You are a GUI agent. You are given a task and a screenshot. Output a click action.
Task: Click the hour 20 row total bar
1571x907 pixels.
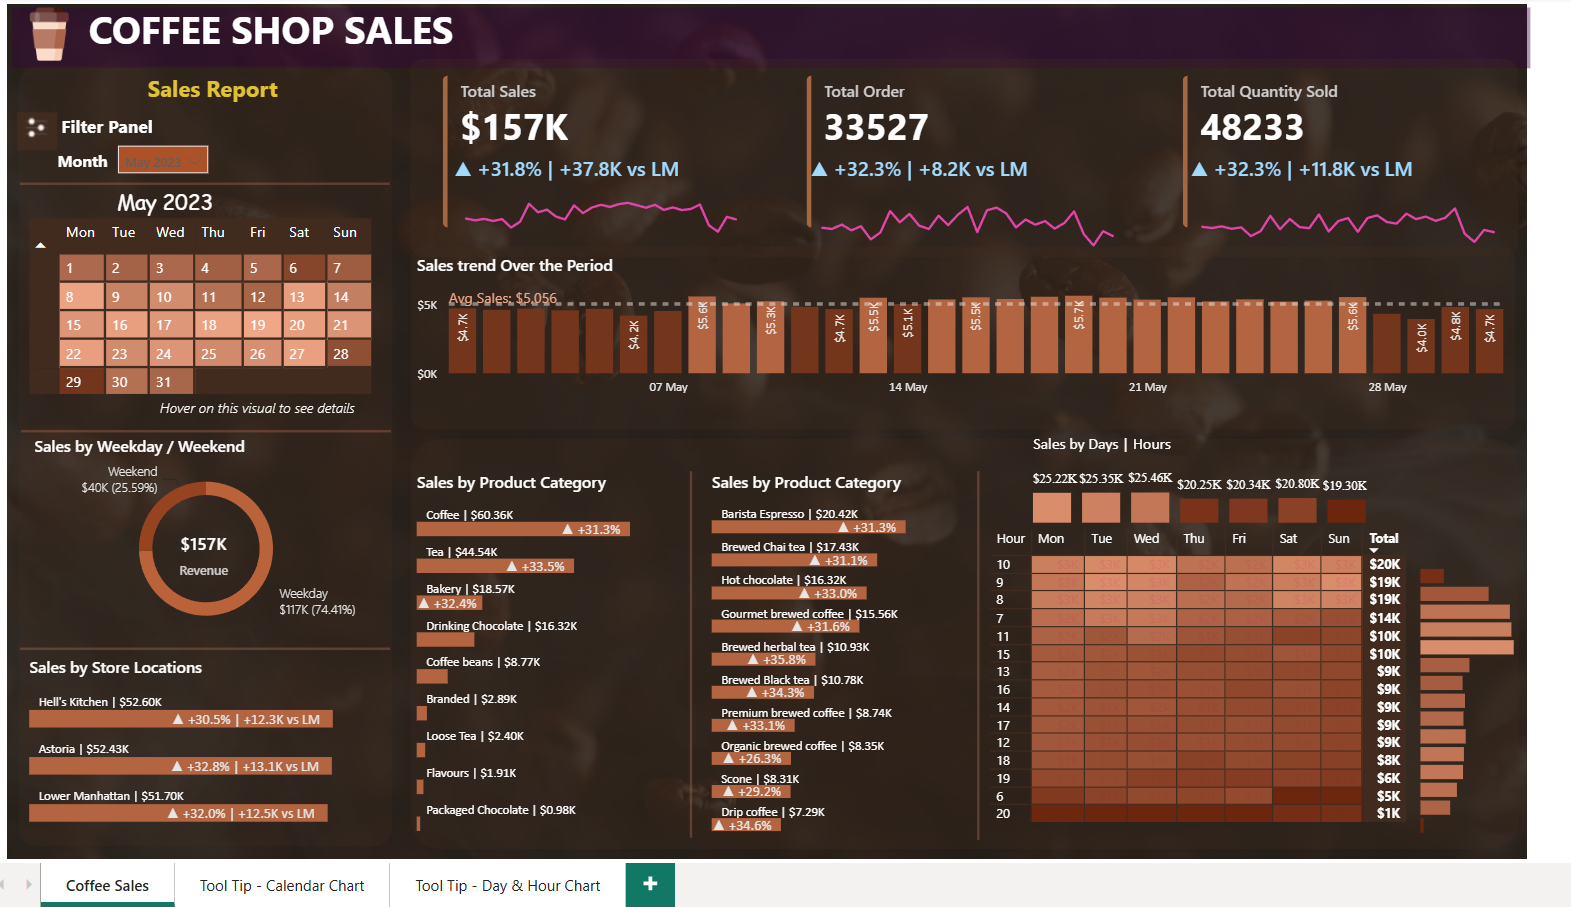[1422, 824]
